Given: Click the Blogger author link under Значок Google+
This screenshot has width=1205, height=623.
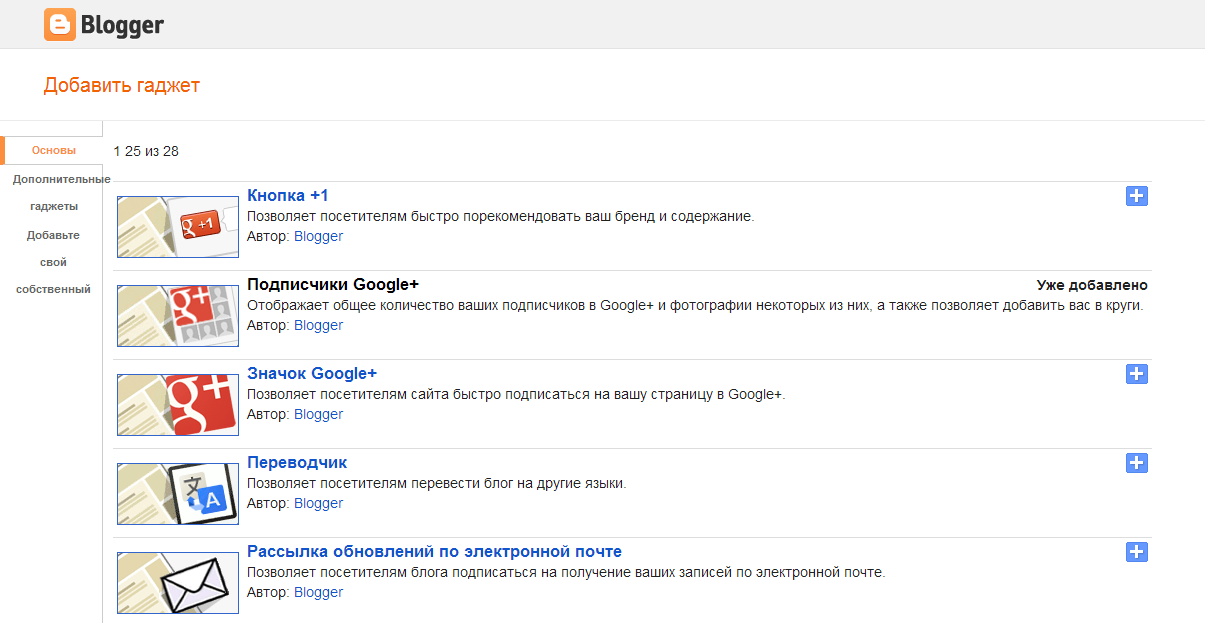Looking at the screenshot, I should coord(318,414).
